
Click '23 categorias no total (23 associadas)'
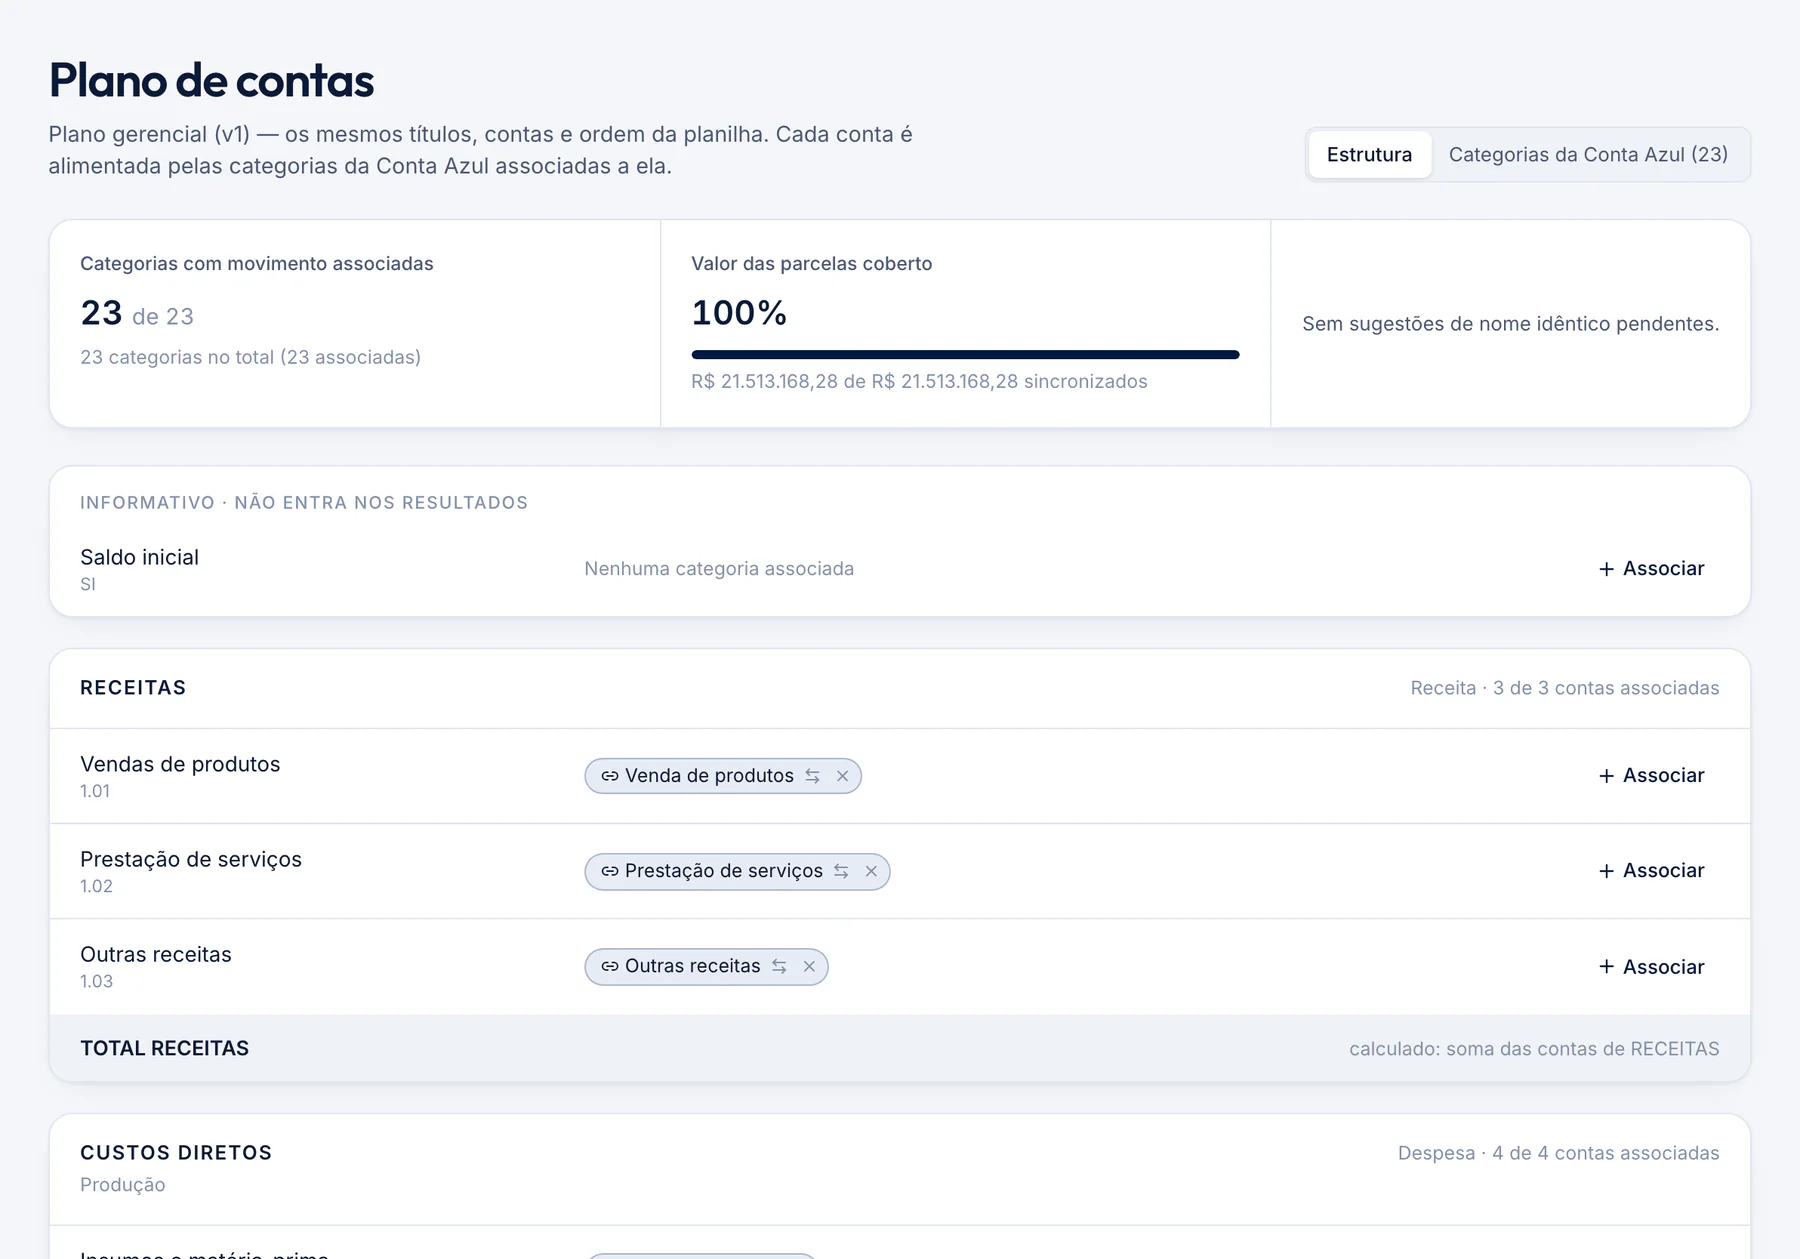pos(250,357)
